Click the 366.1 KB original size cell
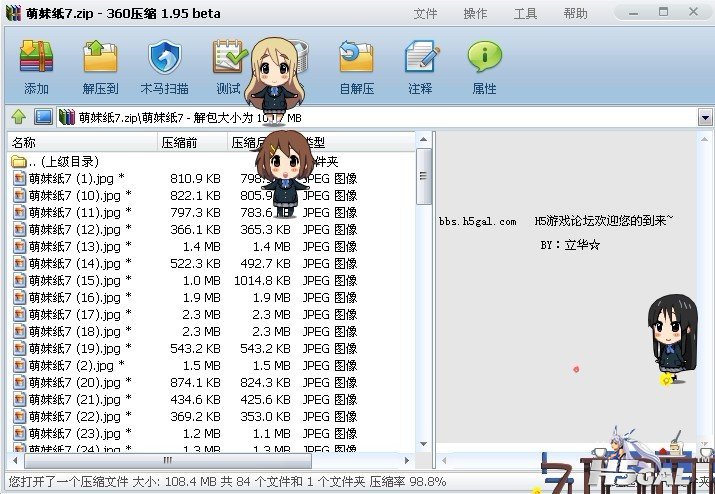Viewport: 715px width, 494px height. point(195,229)
